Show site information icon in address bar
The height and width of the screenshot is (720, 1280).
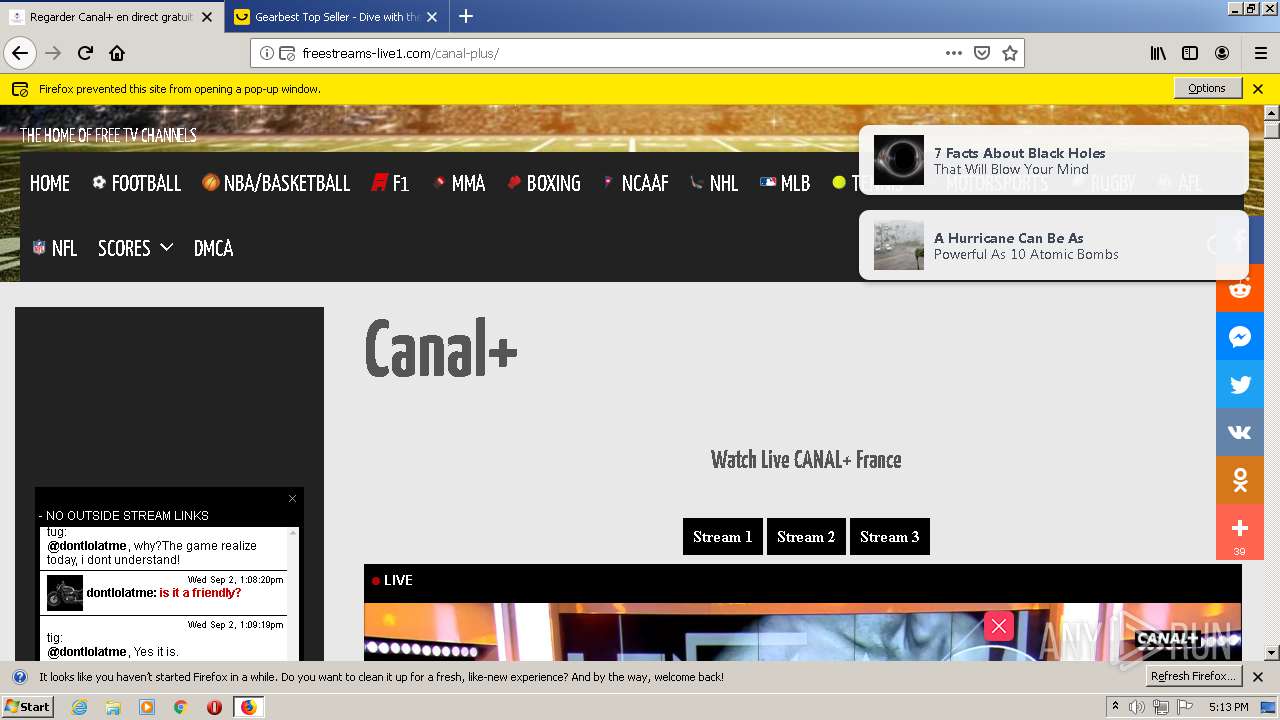(x=267, y=53)
